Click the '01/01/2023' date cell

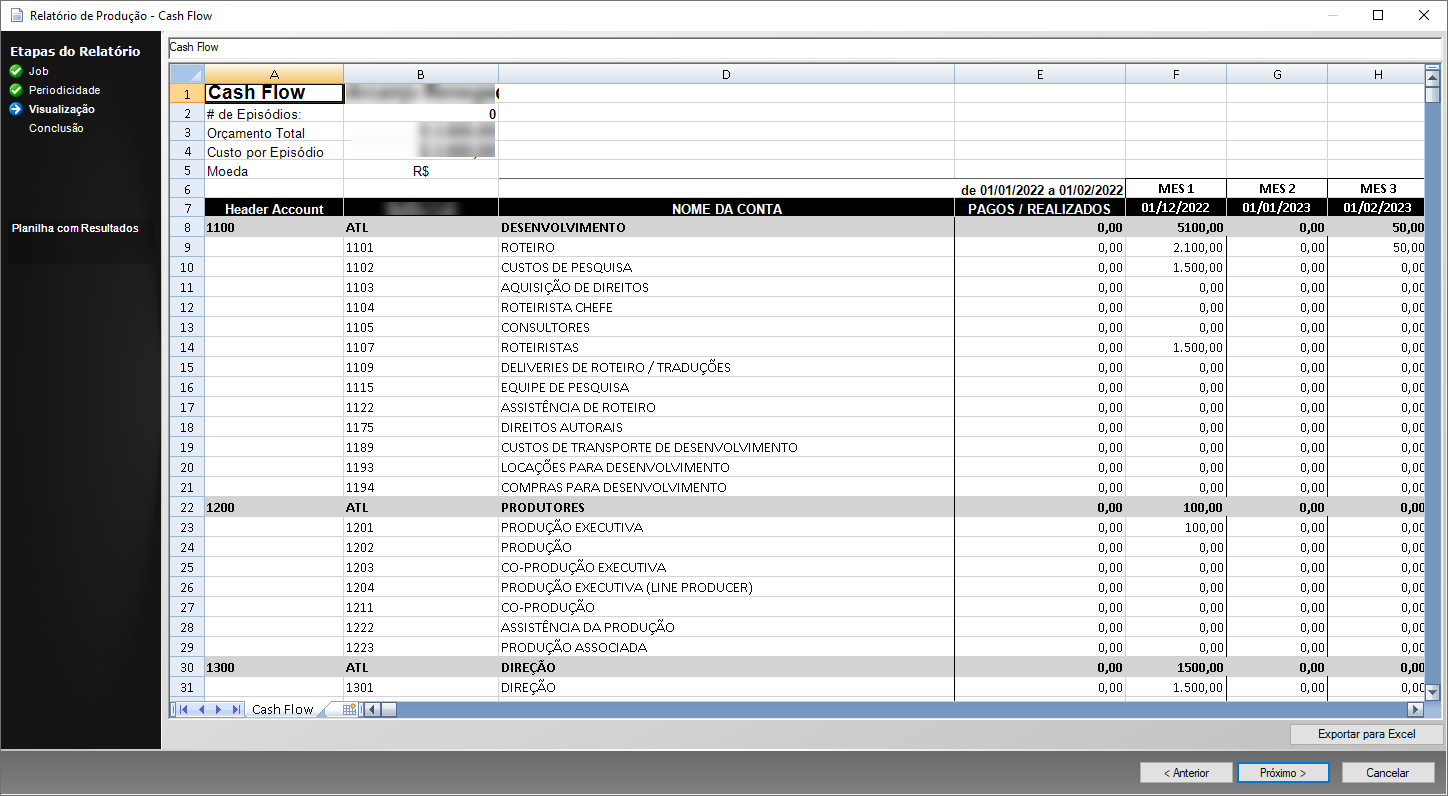tap(1277, 208)
